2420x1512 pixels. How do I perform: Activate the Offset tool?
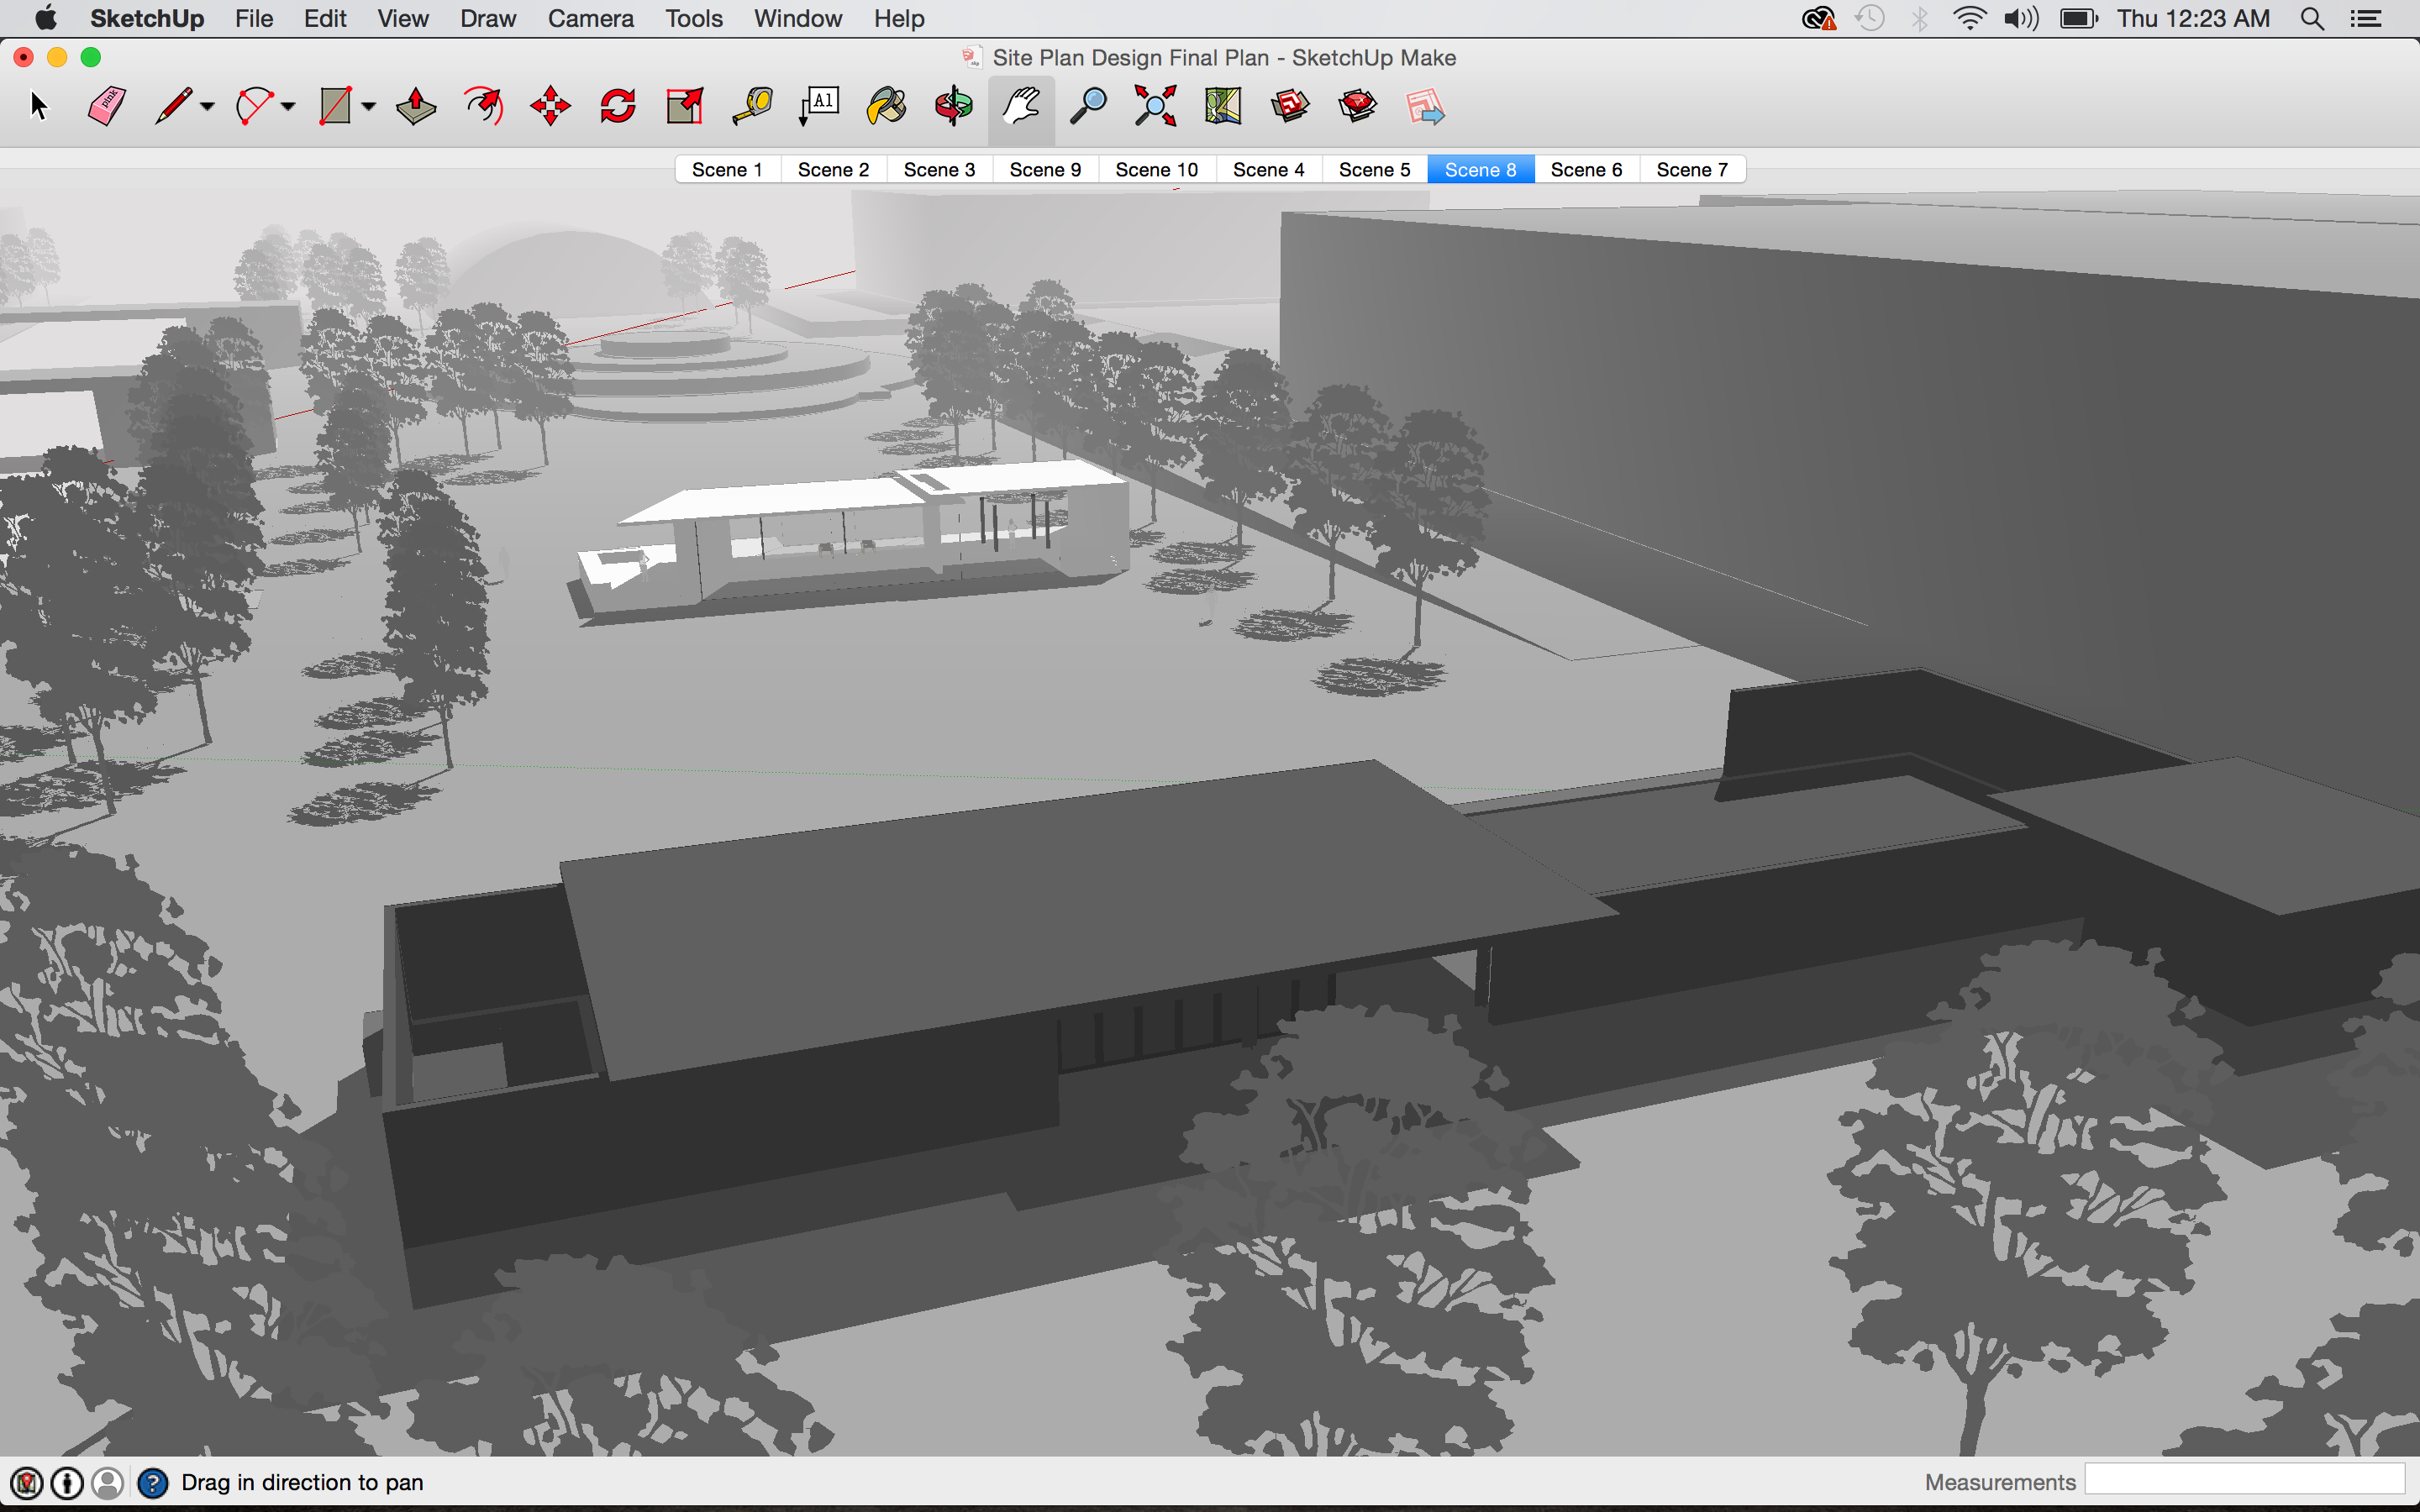[x=484, y=106]
